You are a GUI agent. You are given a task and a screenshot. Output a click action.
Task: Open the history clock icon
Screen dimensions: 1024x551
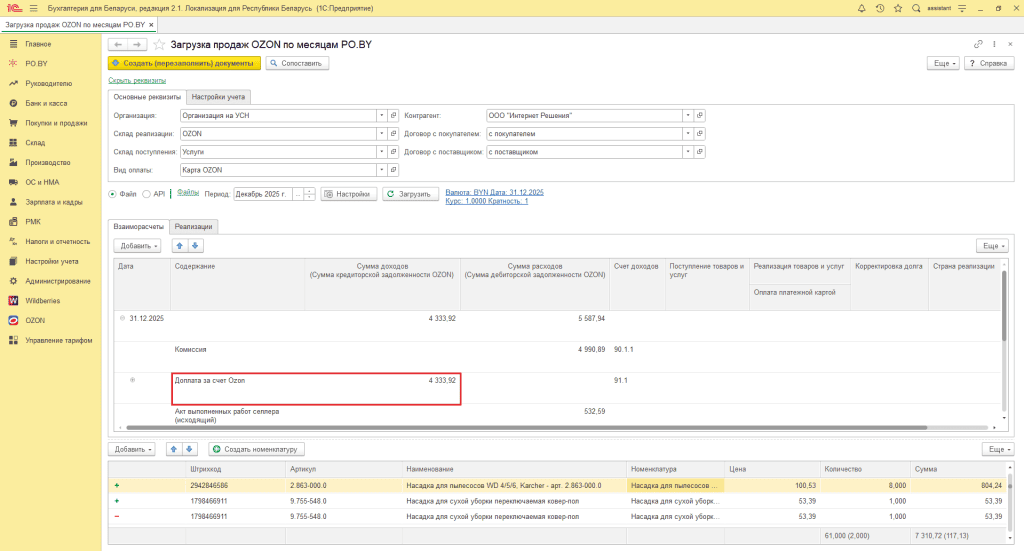click(880, 8)
